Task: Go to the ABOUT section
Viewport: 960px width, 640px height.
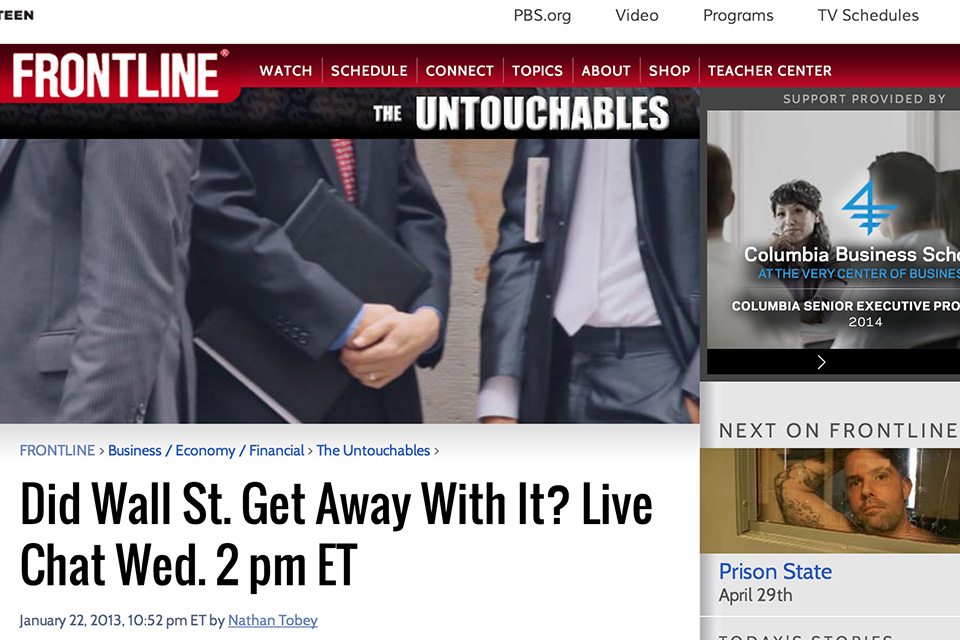Action: pyautogui.click(x=606, y=71)
